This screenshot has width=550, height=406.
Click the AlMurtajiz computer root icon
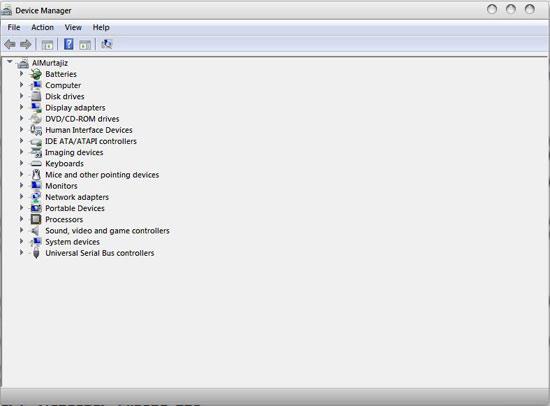click(23, 63)
